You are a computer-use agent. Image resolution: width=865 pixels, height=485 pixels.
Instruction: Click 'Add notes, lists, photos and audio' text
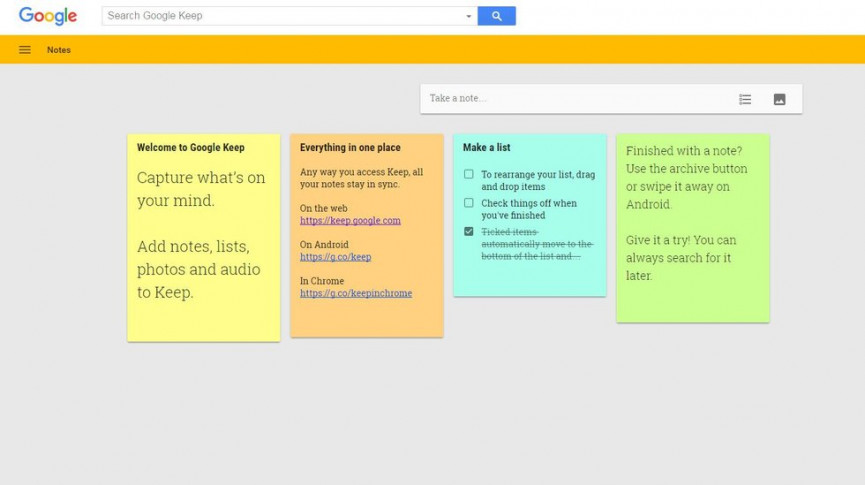(199, 269)
